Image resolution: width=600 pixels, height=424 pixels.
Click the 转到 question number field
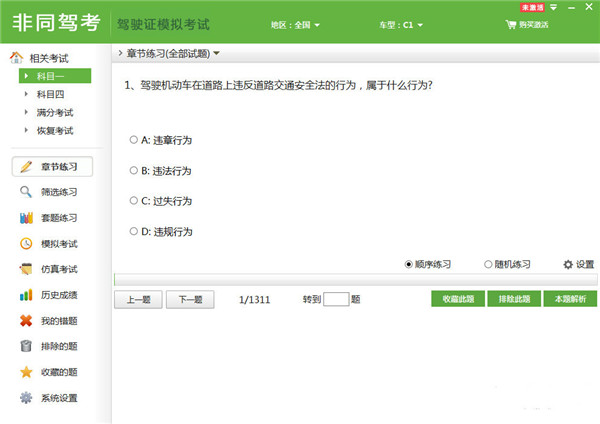click(x=336, y=299)
